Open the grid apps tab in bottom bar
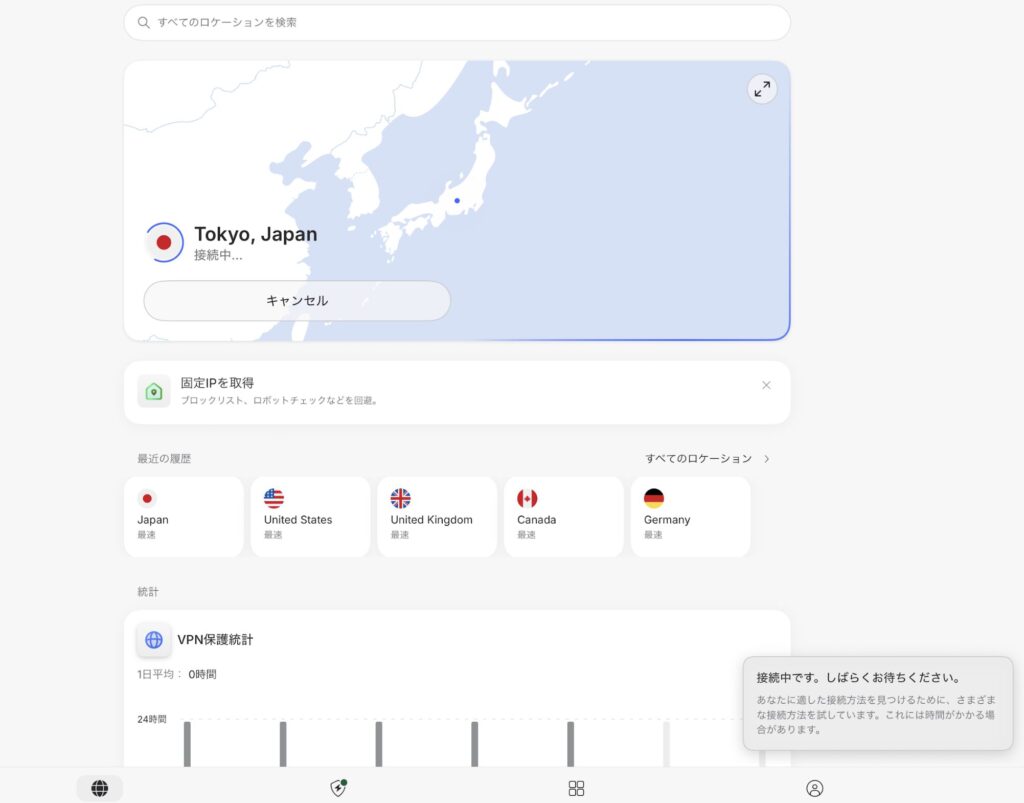Viewport: 1024px width, 803px height. [x=576, y=788]
